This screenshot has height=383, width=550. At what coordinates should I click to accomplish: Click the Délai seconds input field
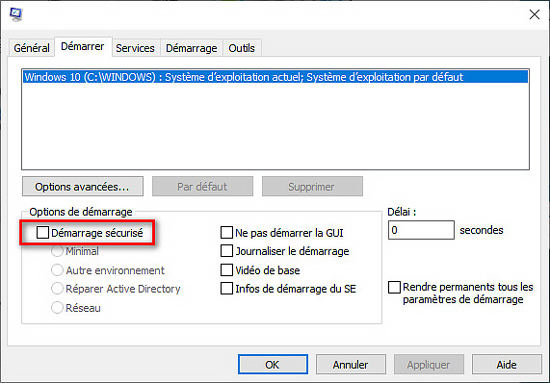click(x=421, y=230)
